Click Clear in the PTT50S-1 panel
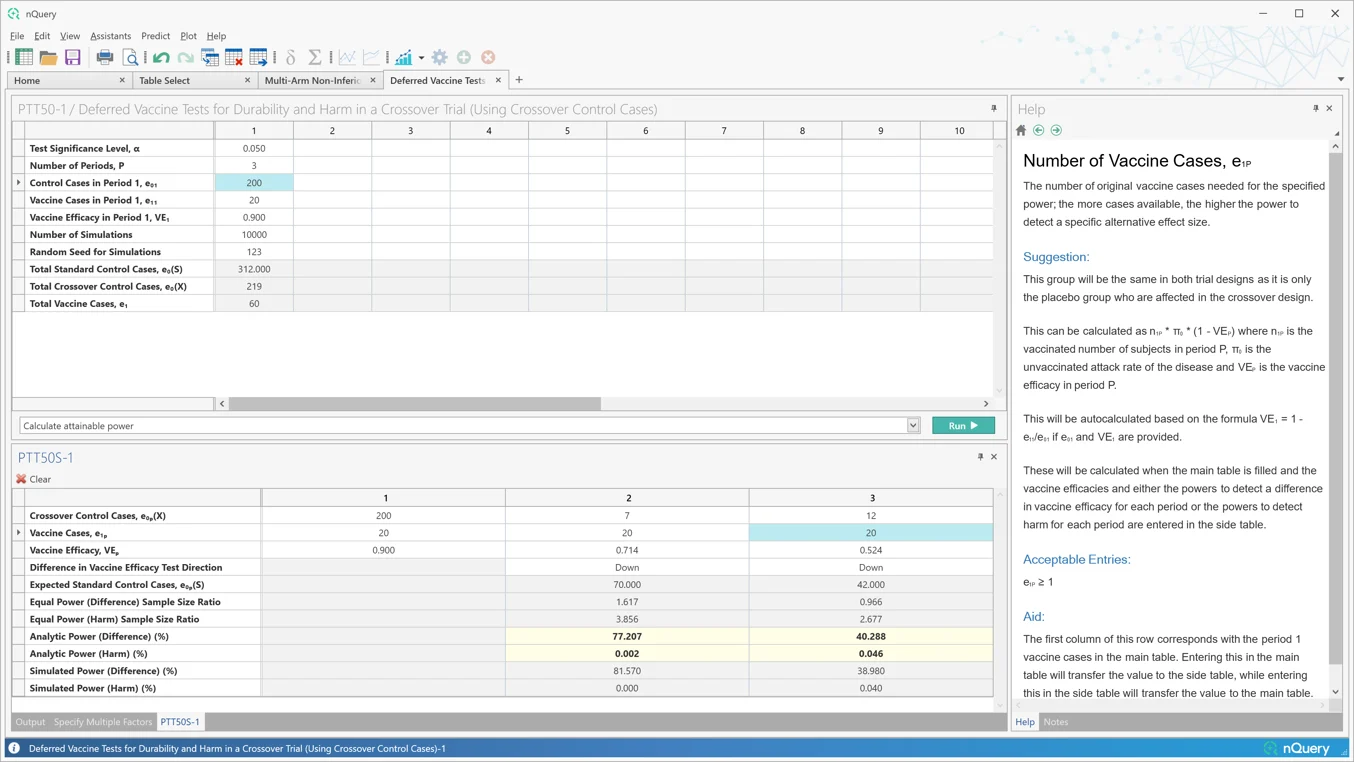This screenshot has height=762, width=1354. (34, 479)
